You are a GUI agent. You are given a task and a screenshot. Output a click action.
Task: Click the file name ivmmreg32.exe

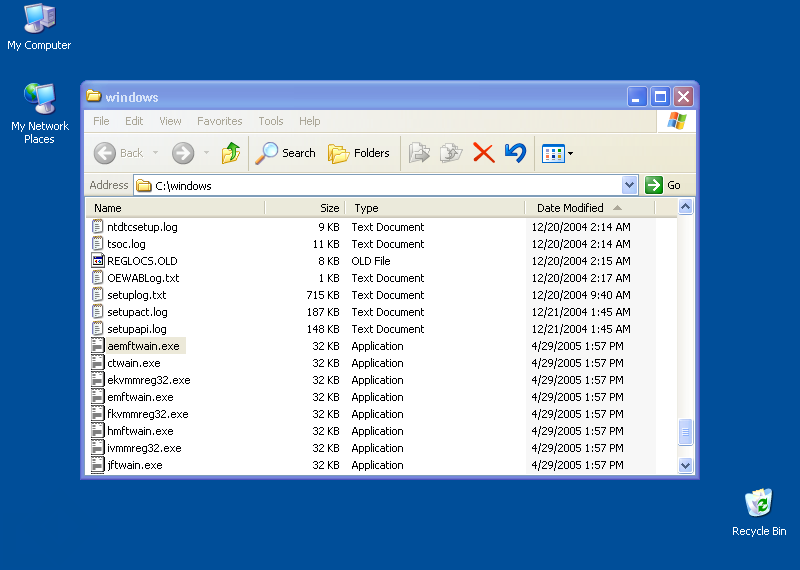pyautogui.click(x=144, y=448)
